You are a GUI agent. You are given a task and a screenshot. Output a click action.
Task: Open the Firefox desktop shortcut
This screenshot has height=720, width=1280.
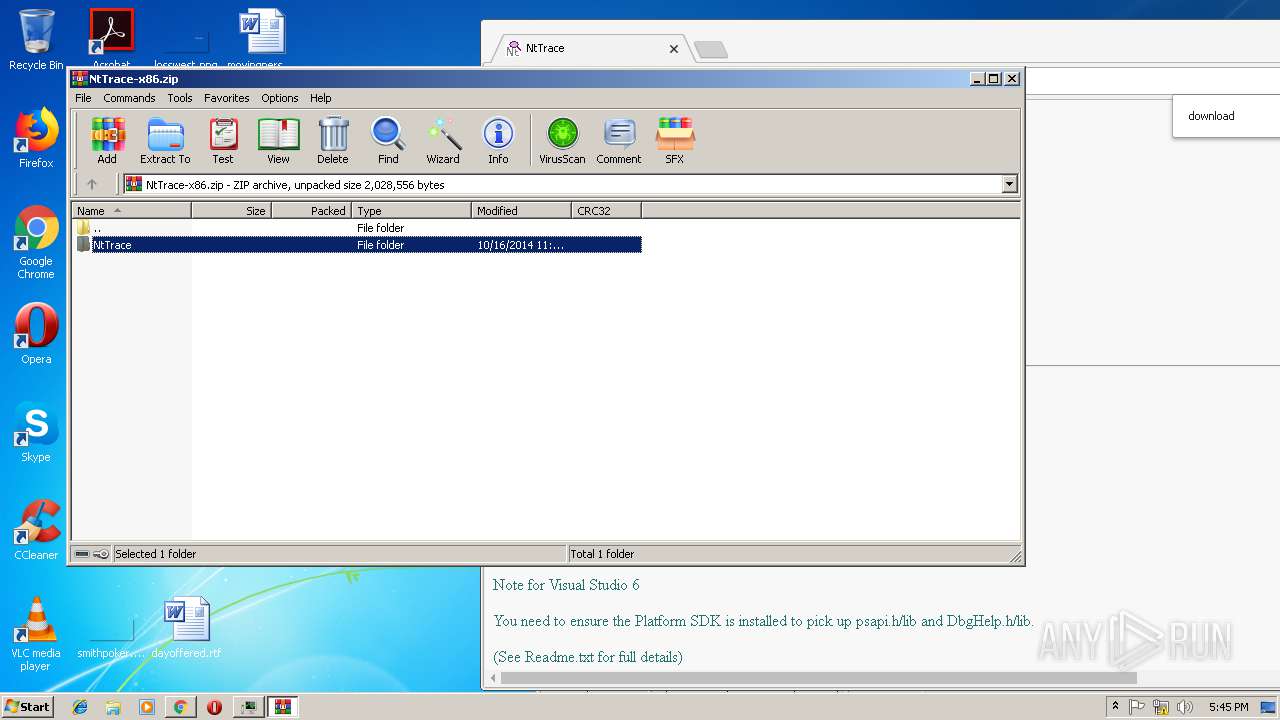tap(36, 138)
